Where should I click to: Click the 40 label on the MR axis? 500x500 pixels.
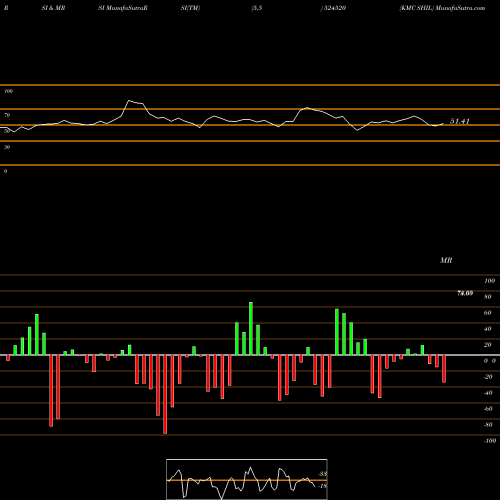pyautogui.click(x=488, y=329)
